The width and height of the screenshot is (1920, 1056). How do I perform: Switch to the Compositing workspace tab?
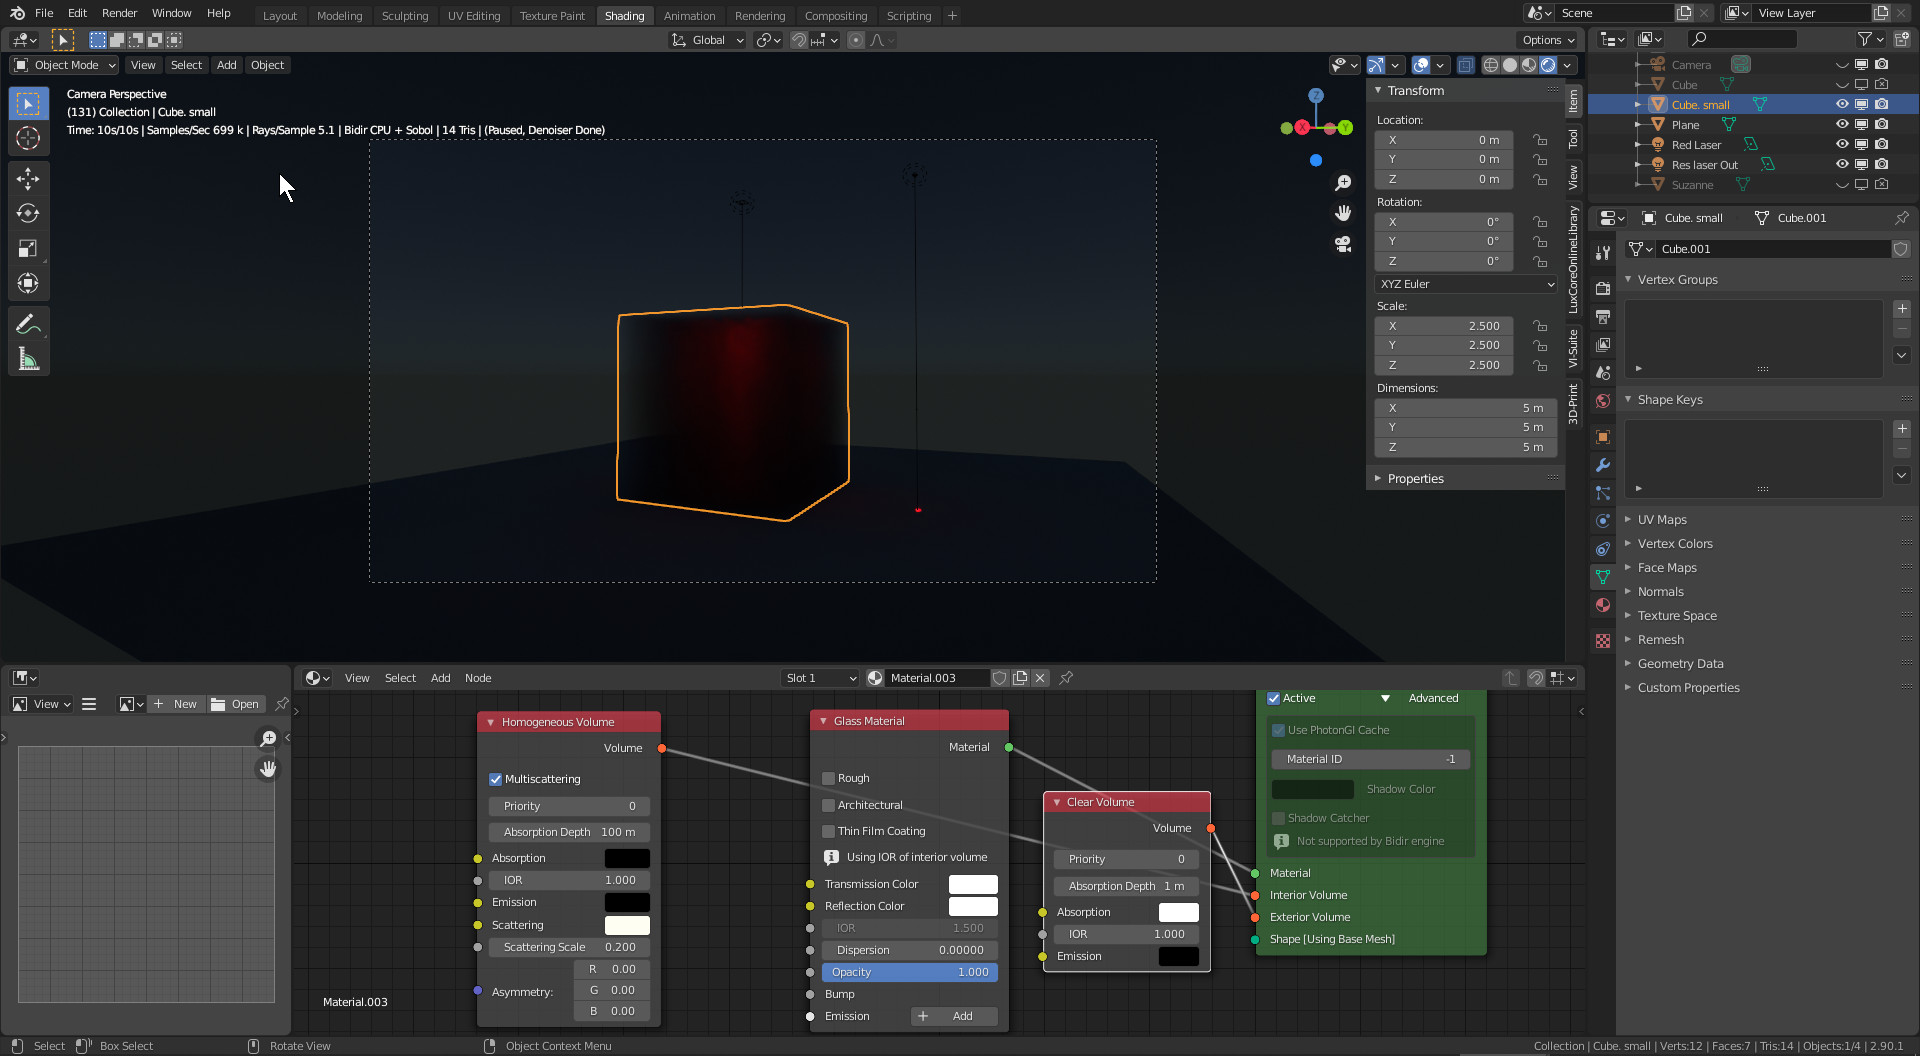[x=835, y=15]
